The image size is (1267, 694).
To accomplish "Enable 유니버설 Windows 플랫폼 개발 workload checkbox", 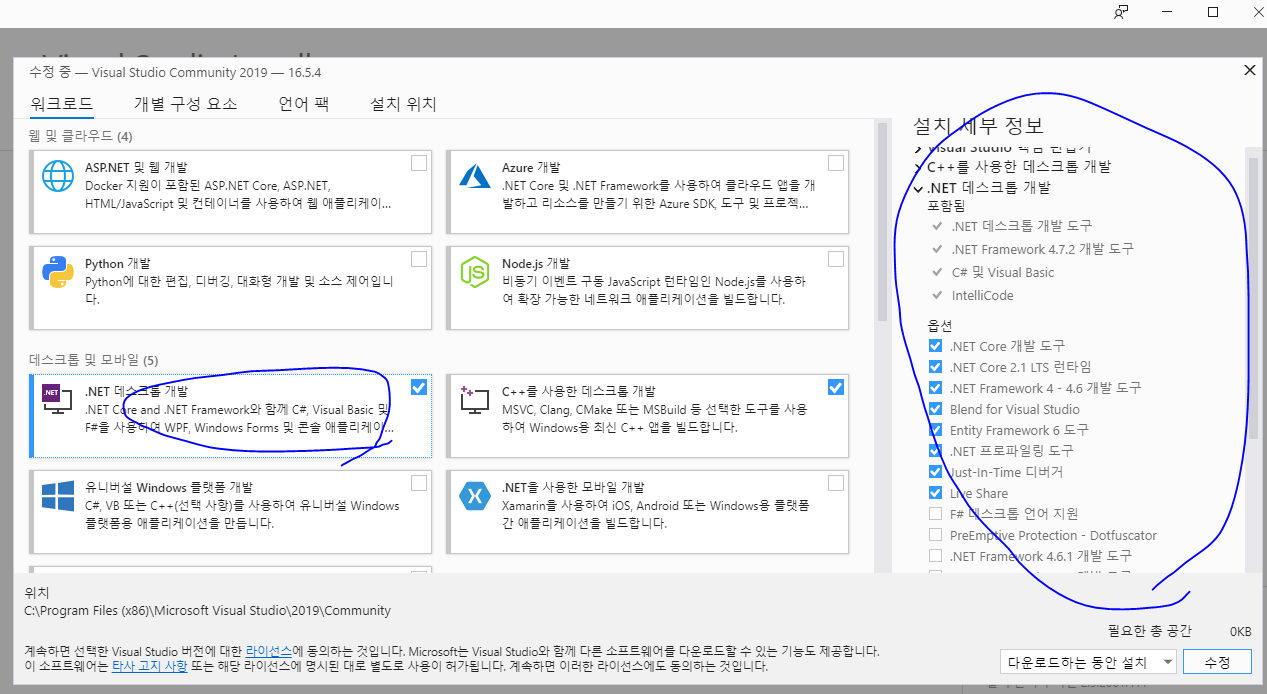I will point(419,483).
